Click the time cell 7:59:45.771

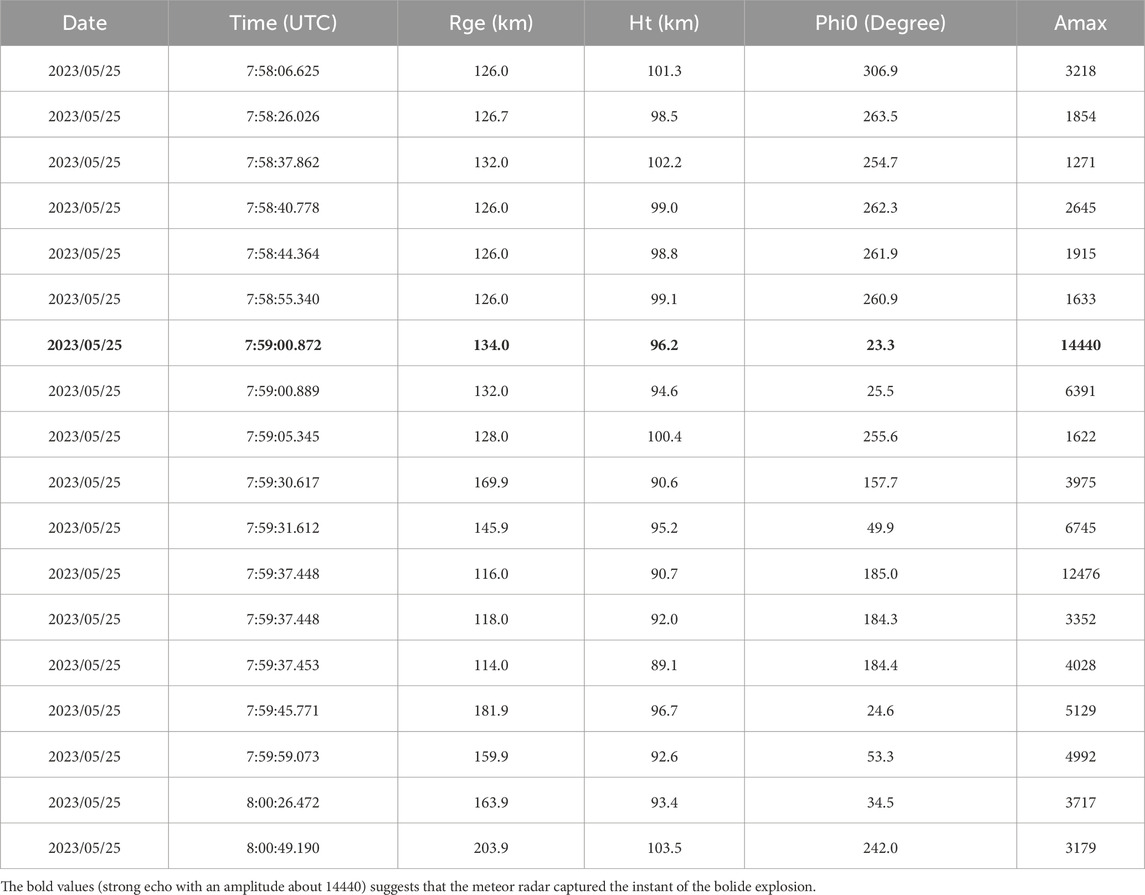pos(283,710)
